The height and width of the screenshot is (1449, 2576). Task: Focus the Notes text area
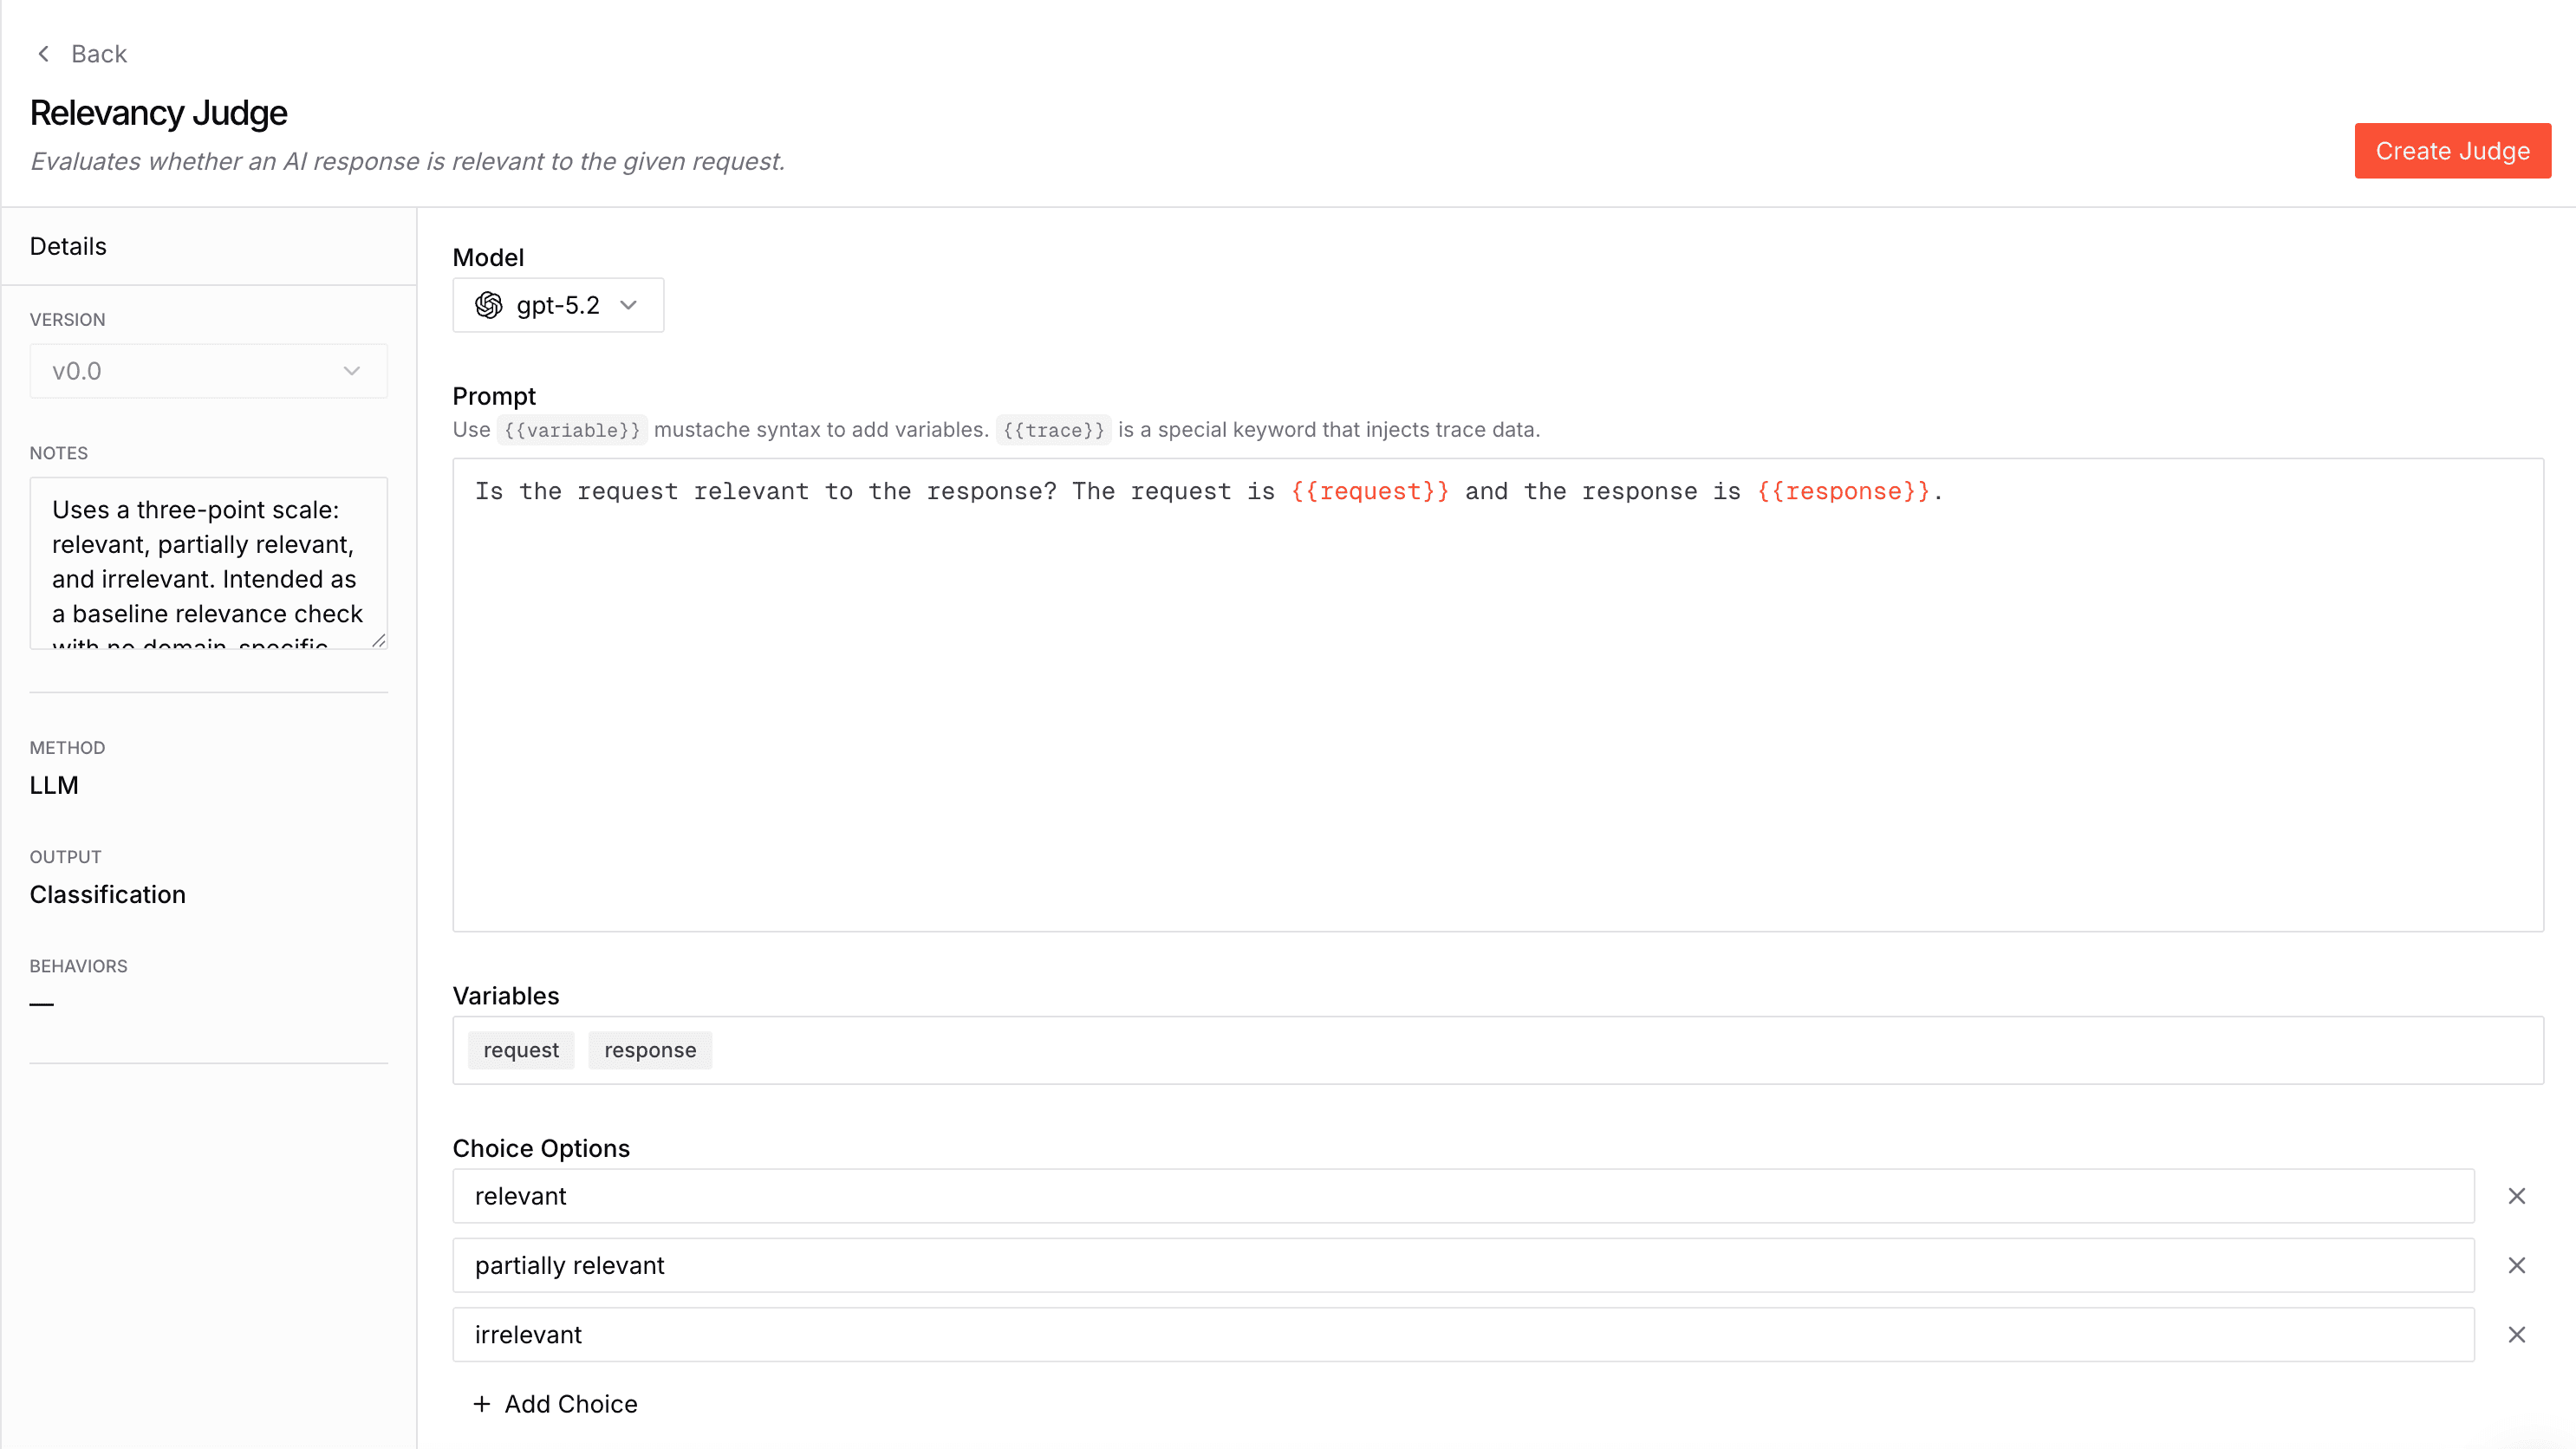(x=208, y=562)
